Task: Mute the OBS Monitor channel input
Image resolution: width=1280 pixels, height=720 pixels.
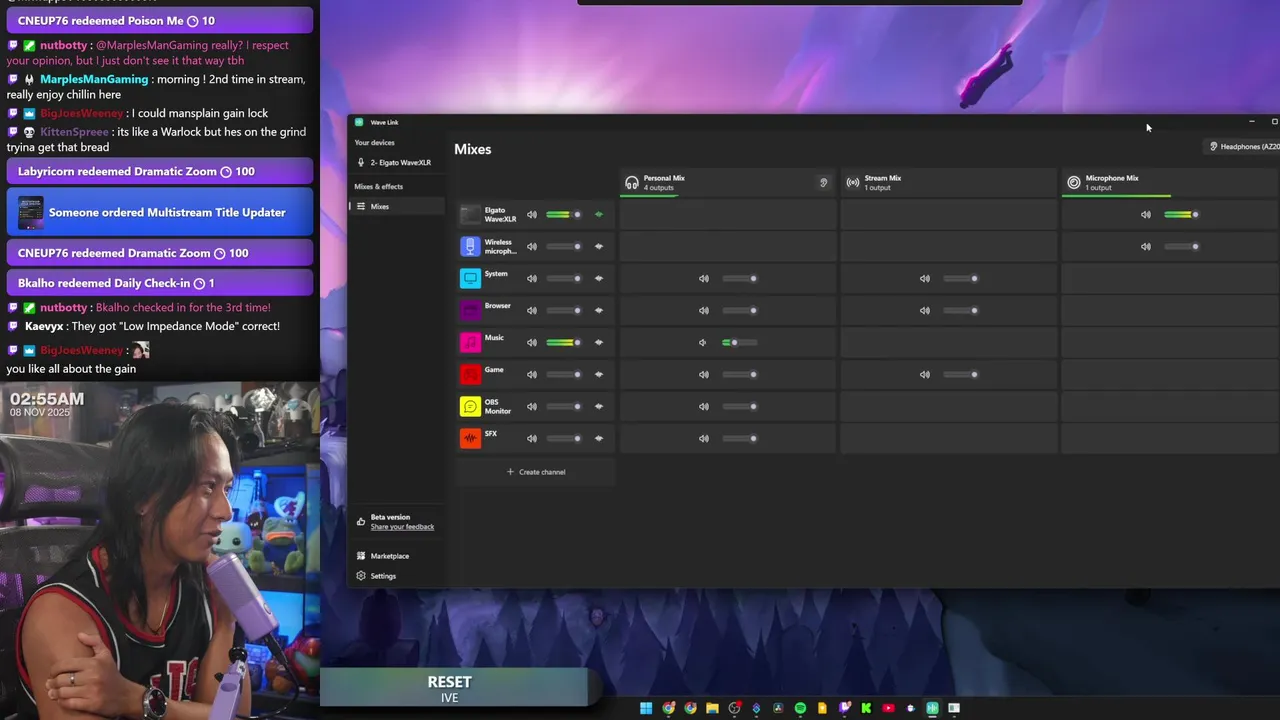Action: 532,406
